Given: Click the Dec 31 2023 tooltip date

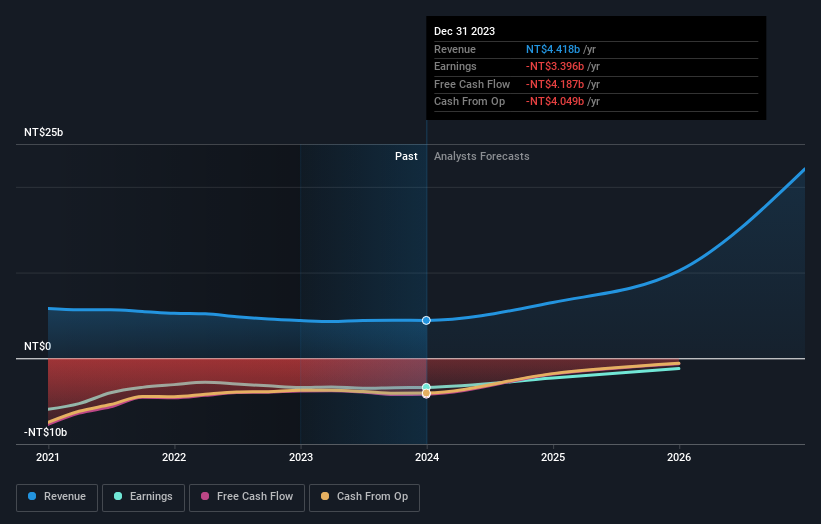Looking at the screenshot, I should point(464,31).
